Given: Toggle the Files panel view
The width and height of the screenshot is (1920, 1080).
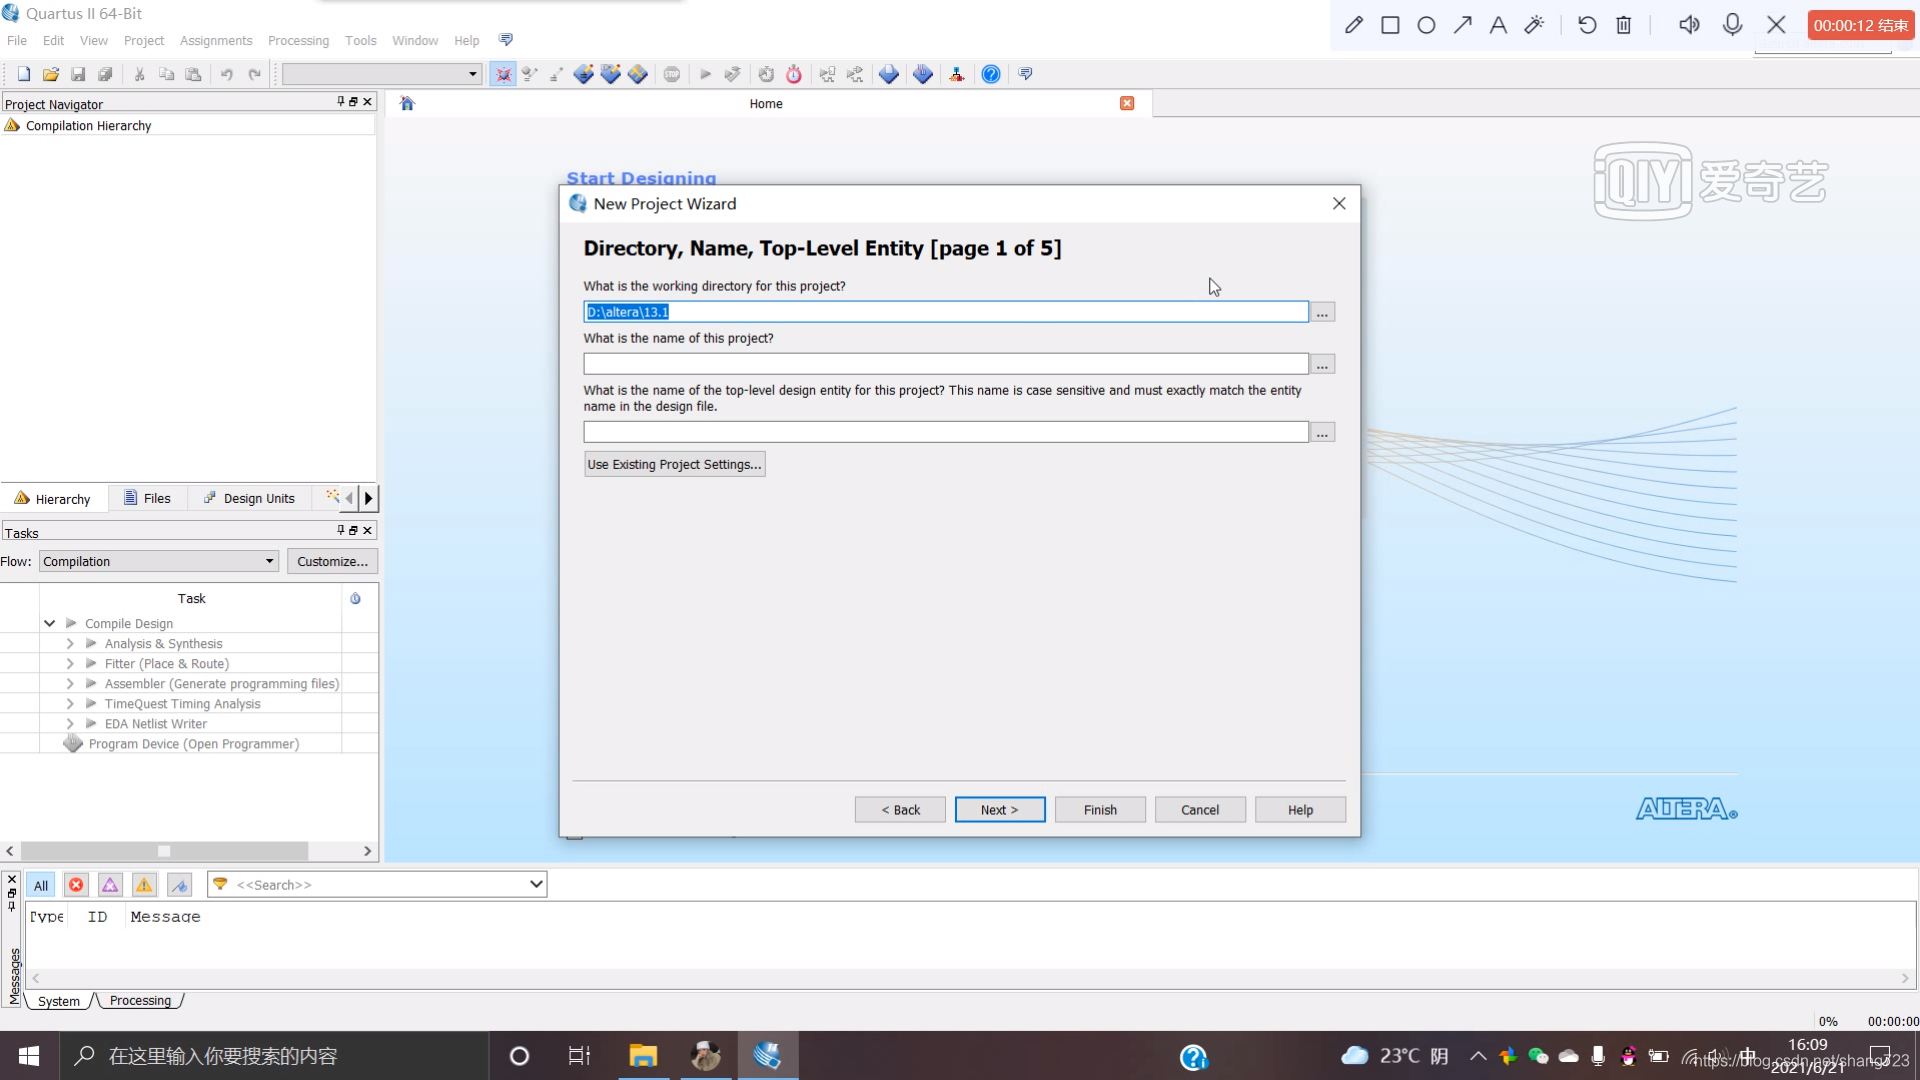Looking at the screenshot, I should [x=145, y=497].
